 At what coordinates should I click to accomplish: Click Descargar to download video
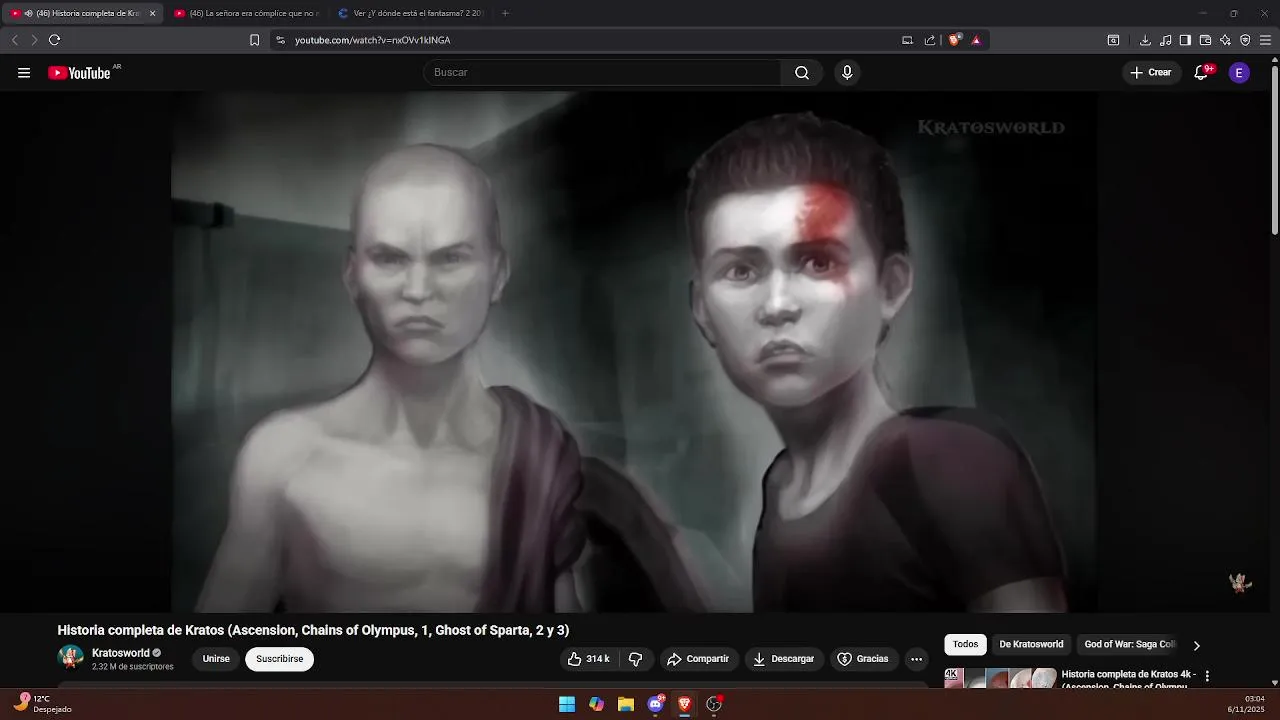pos(784,659)
